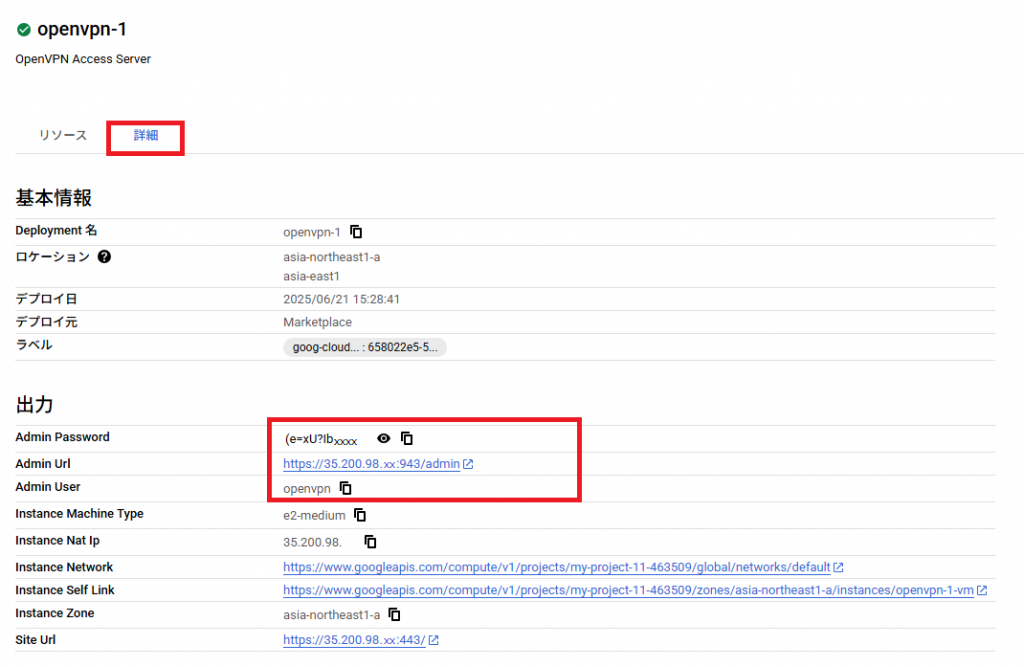
Task: Click the Admin Url field label
Action: (x=43, y=464)
